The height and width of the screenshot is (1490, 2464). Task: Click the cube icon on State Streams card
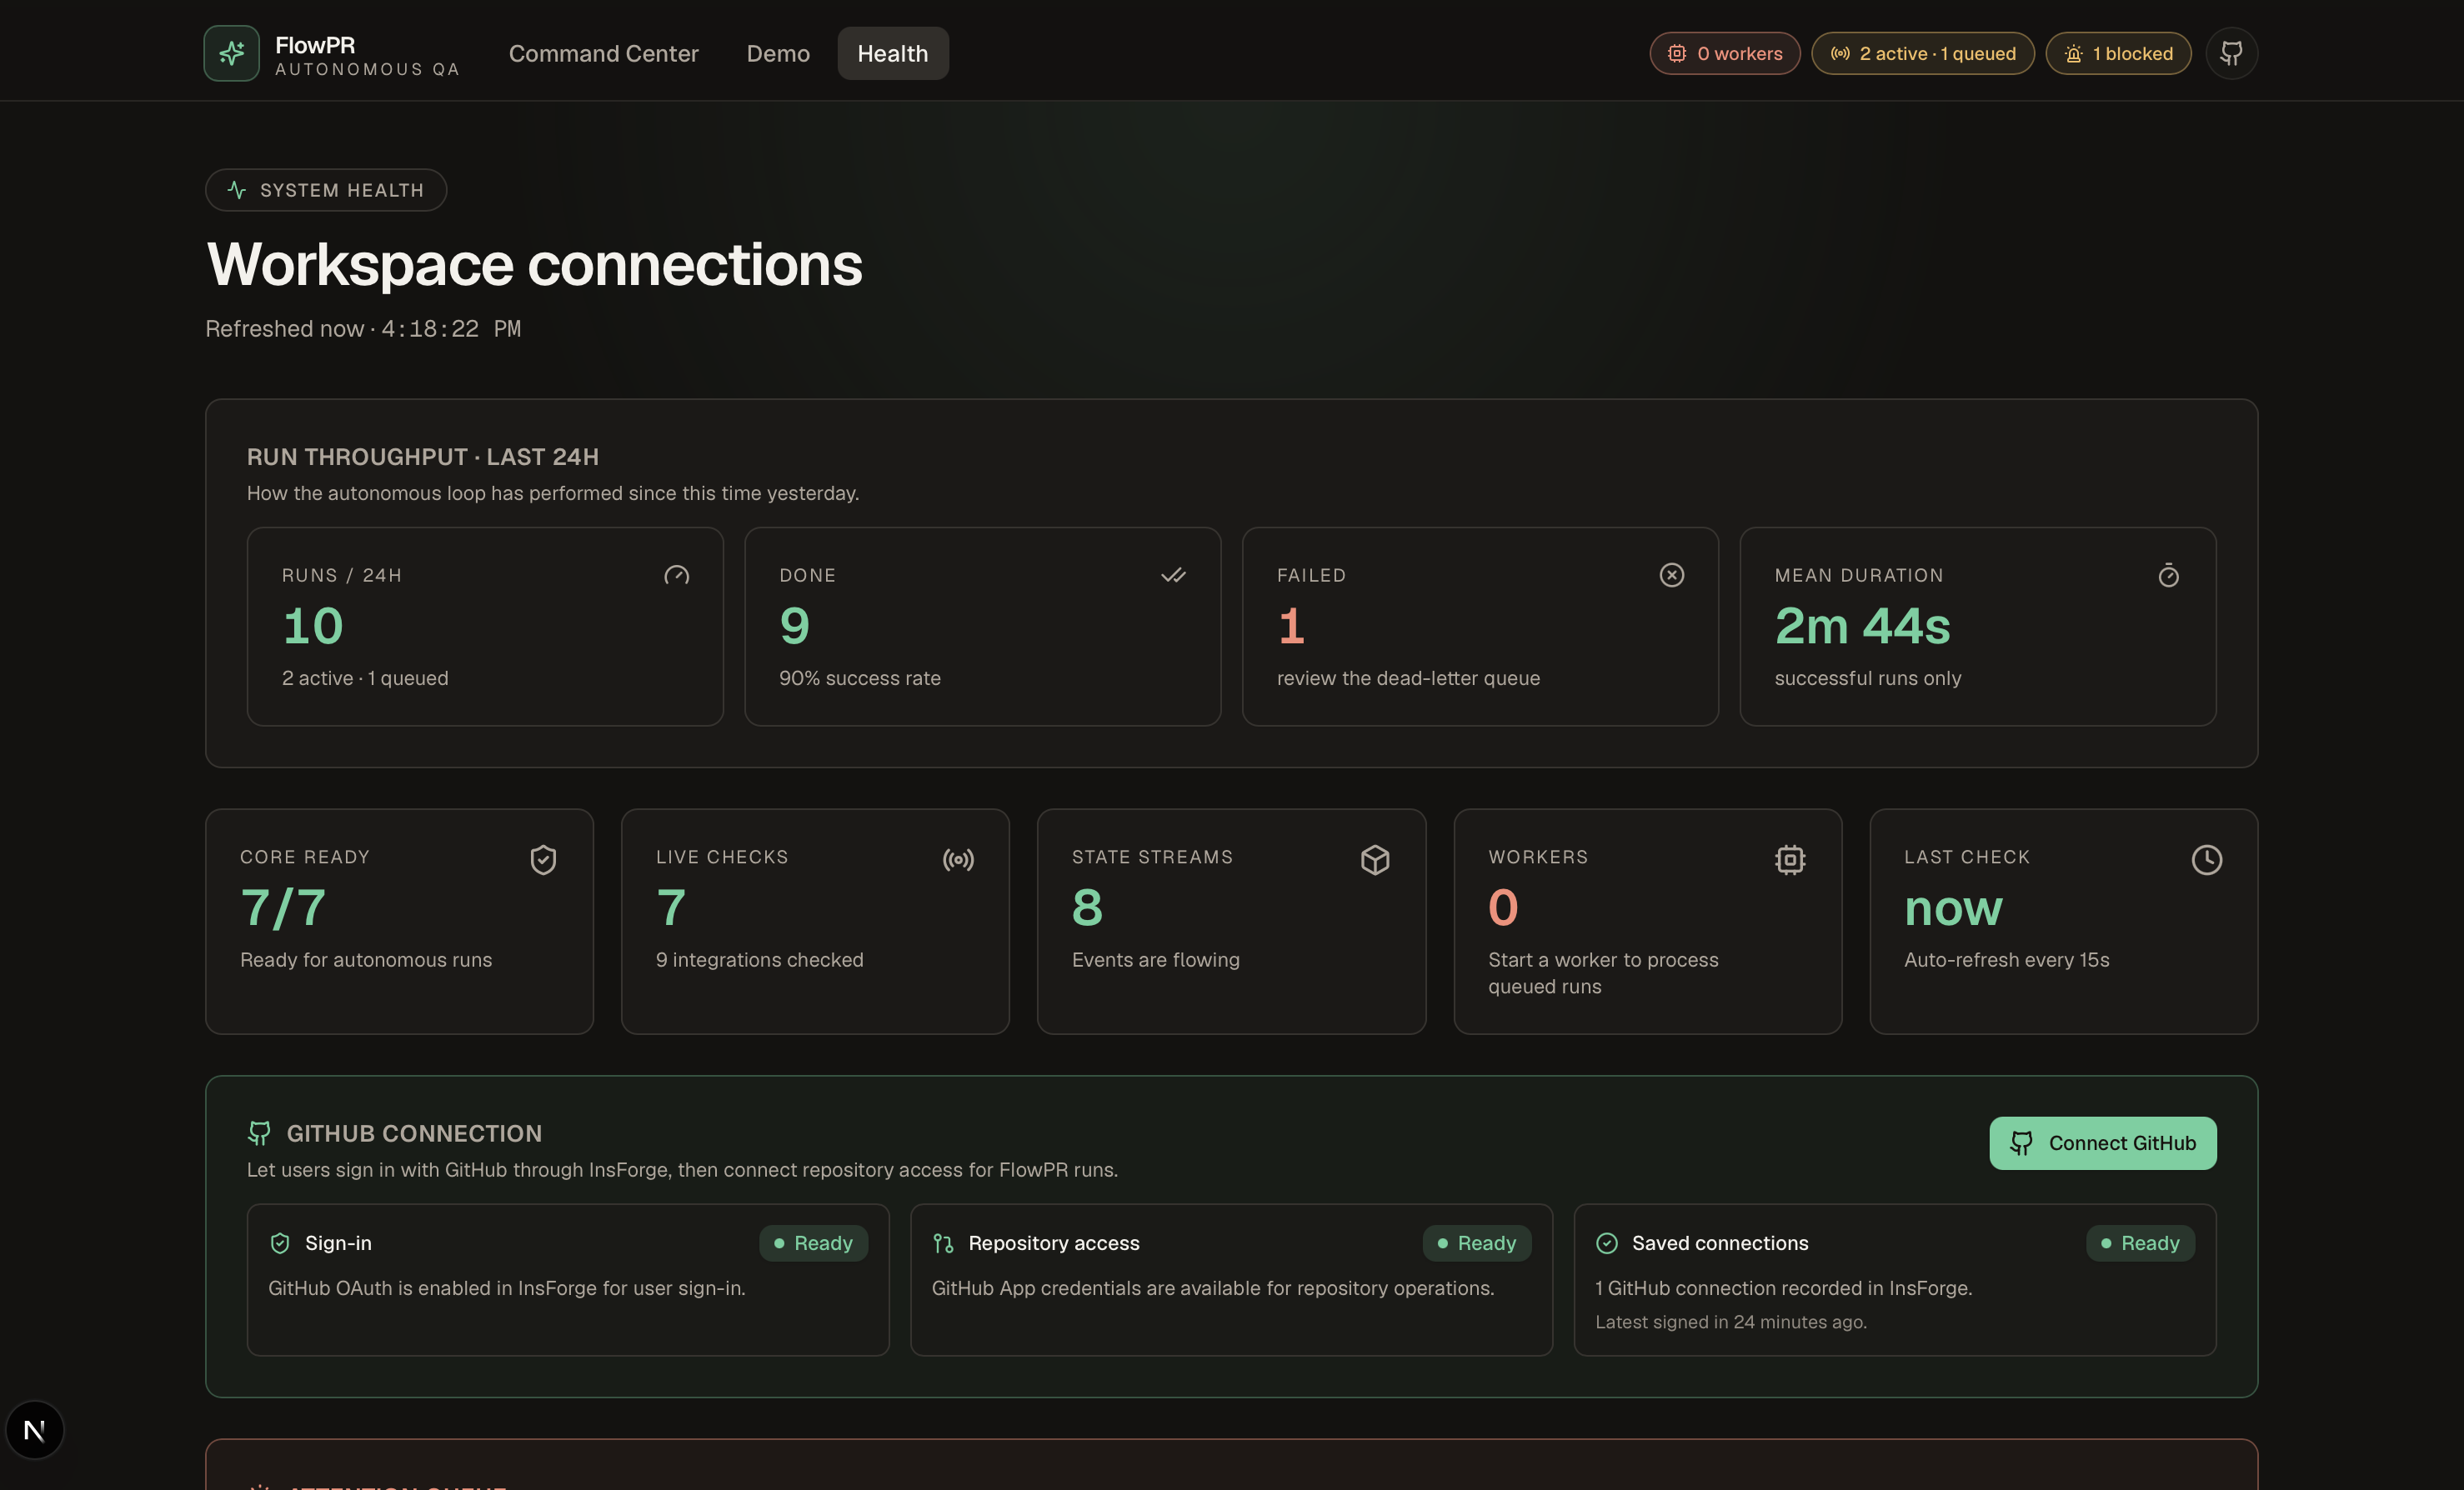coord(1375,860)
